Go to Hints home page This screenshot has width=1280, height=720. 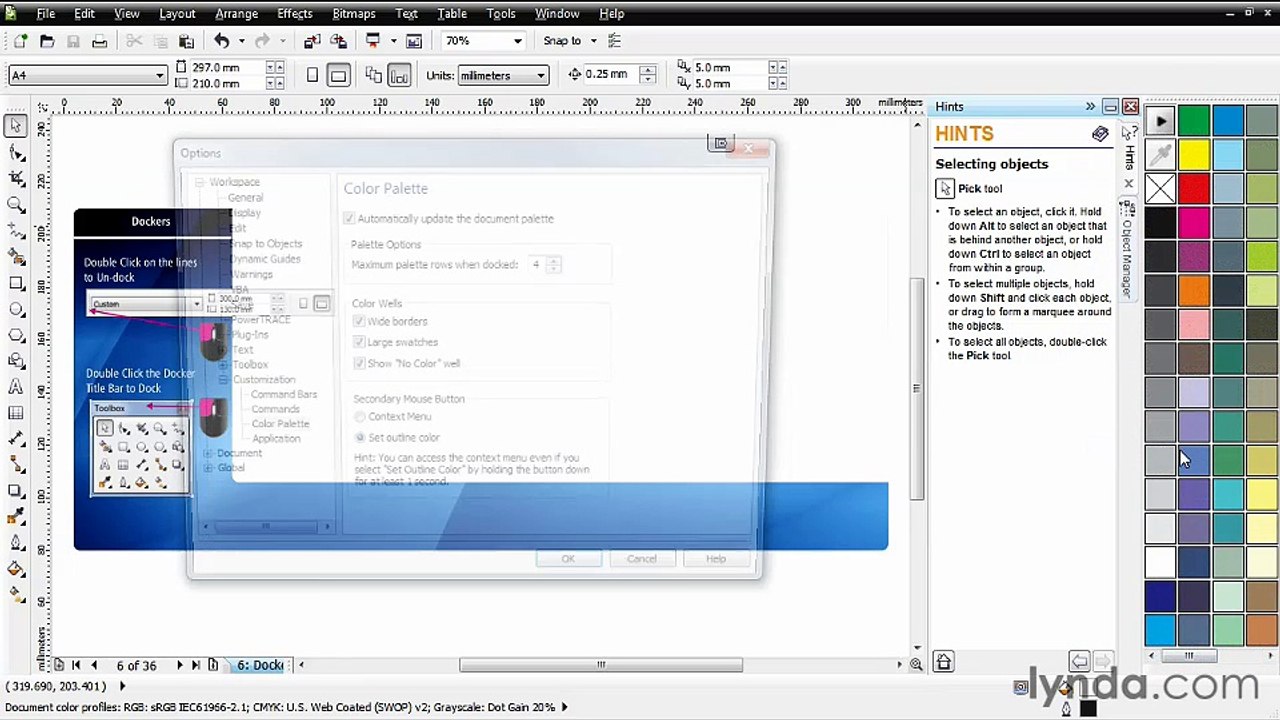click(x=944, y=662)
